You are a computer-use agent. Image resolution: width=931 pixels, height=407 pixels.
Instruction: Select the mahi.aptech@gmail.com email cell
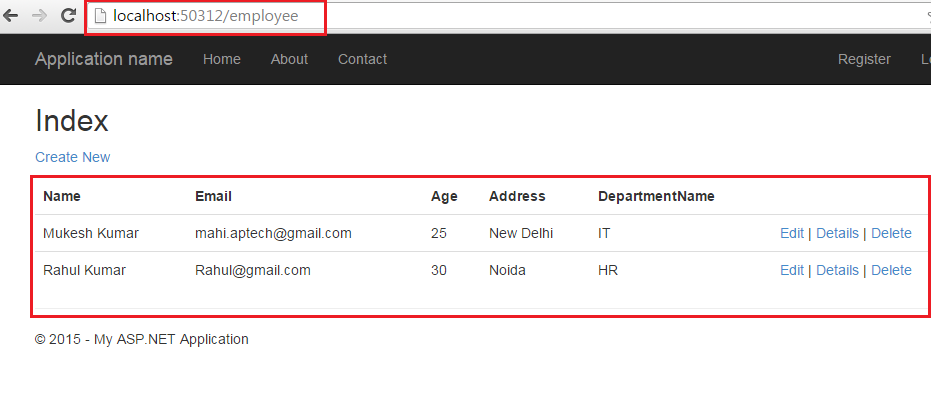(273, 234)
